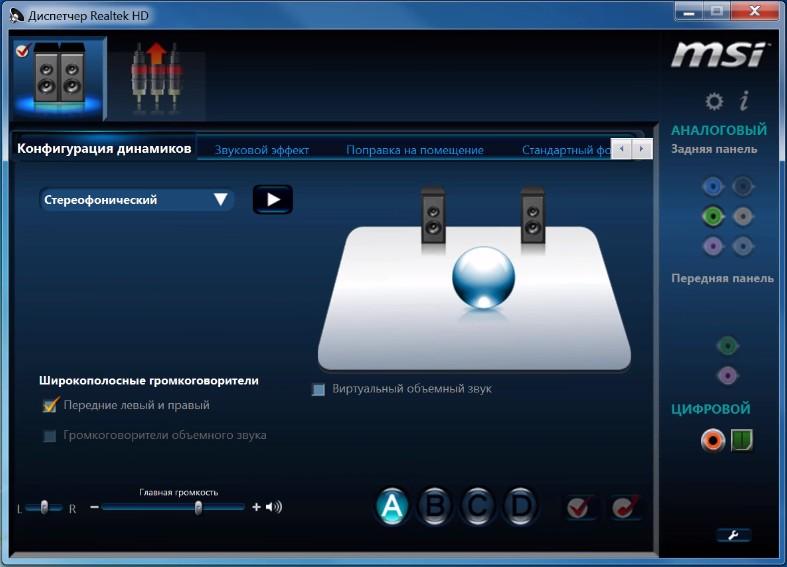This screenshot has width=787, height=567.
Task: Switch to 'Звуковой эффект' tab
Action: [262, 150]
